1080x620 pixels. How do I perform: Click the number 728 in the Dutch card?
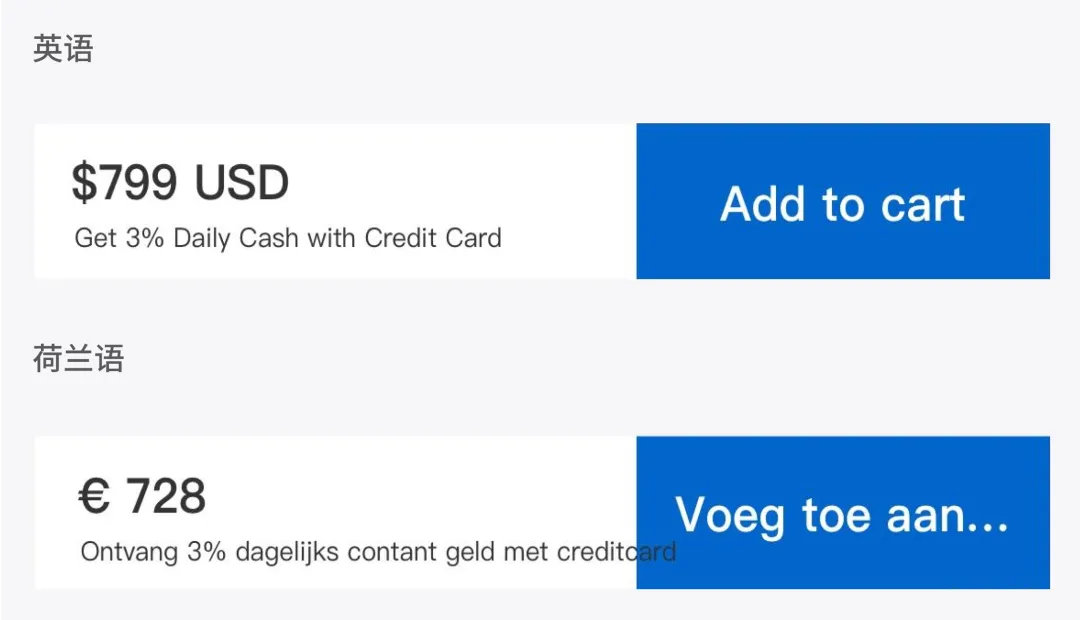point(166,496)
